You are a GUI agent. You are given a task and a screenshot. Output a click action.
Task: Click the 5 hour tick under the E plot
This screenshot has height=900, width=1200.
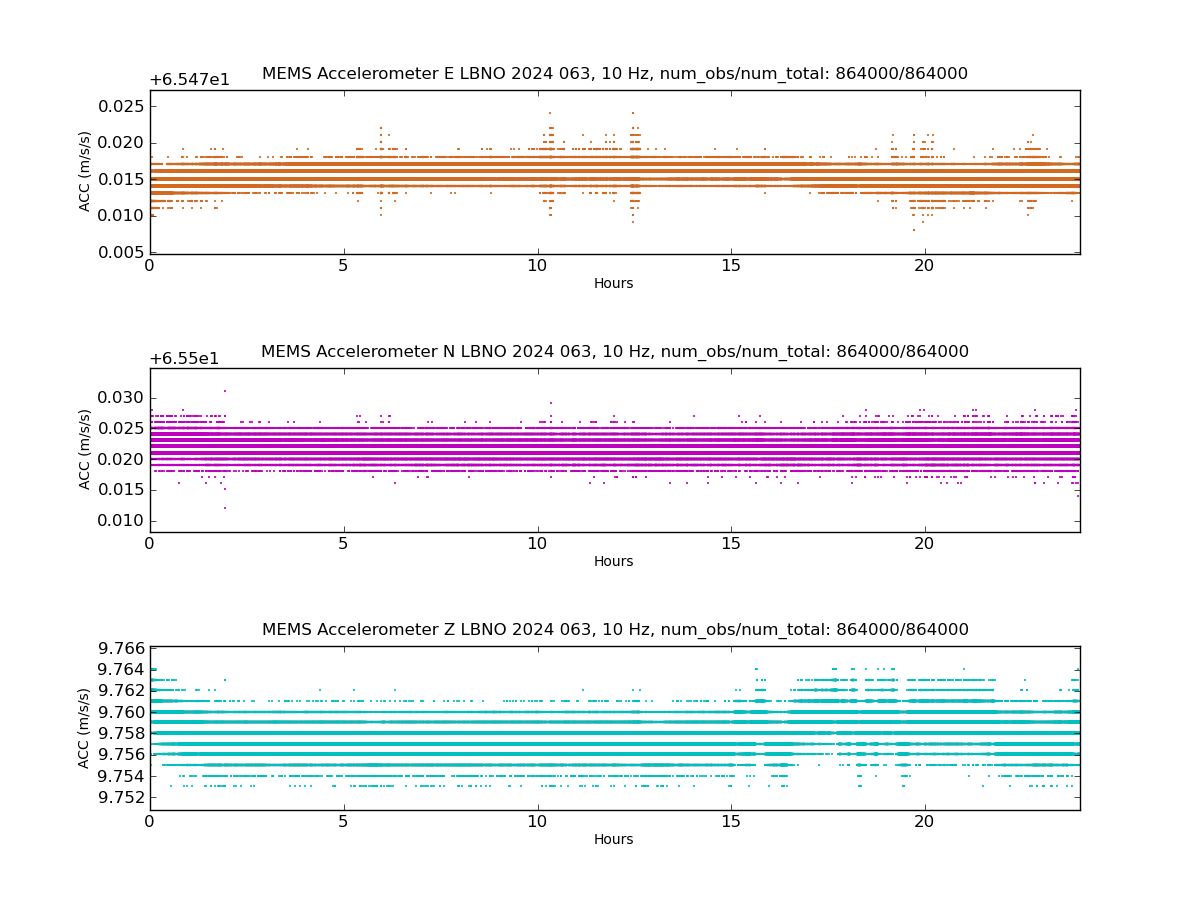click(x=344, y=267)
